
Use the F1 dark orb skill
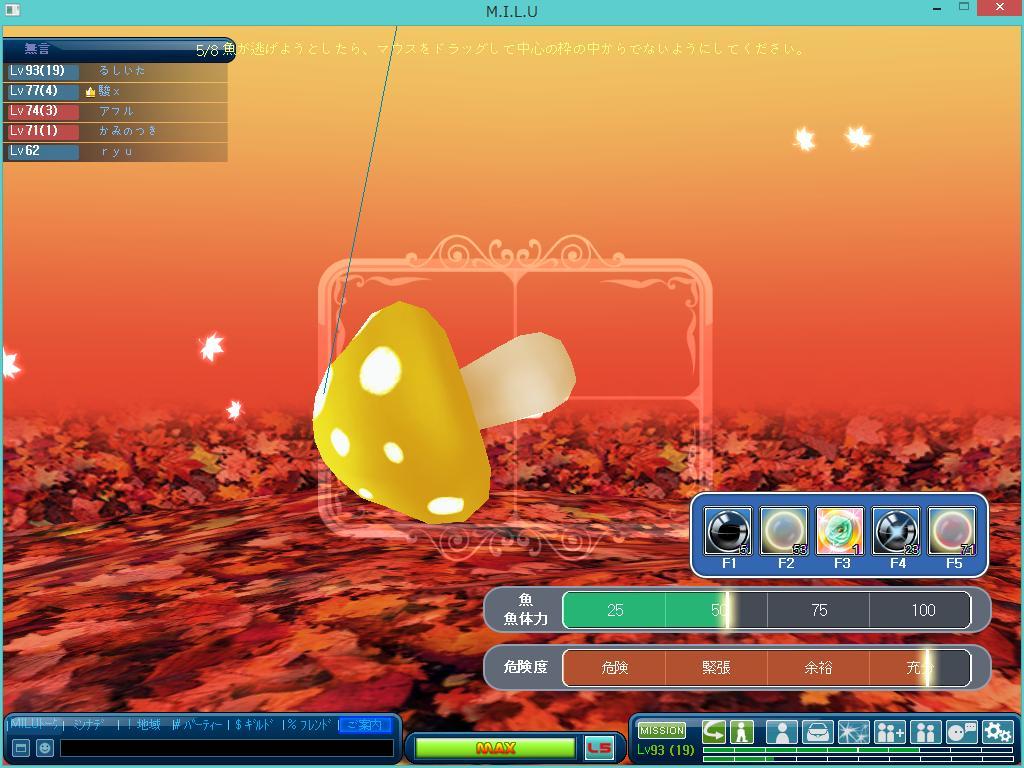[x=728, y=531]
